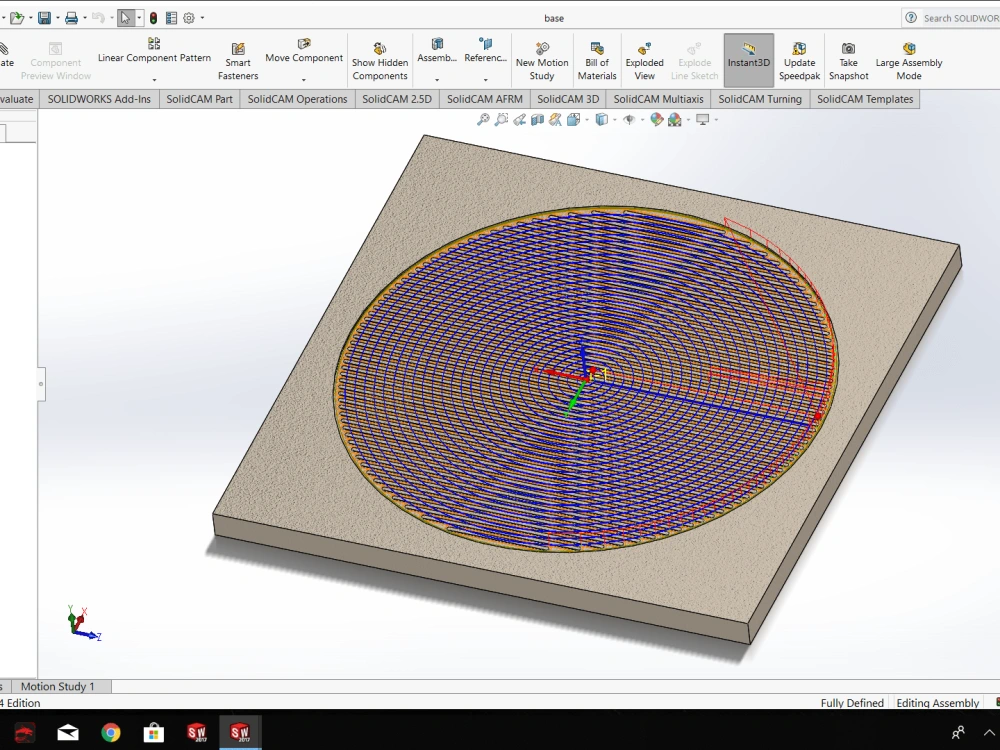Open the Select tool dropdown arrow

pyautogui.click(x=138, y=18)
